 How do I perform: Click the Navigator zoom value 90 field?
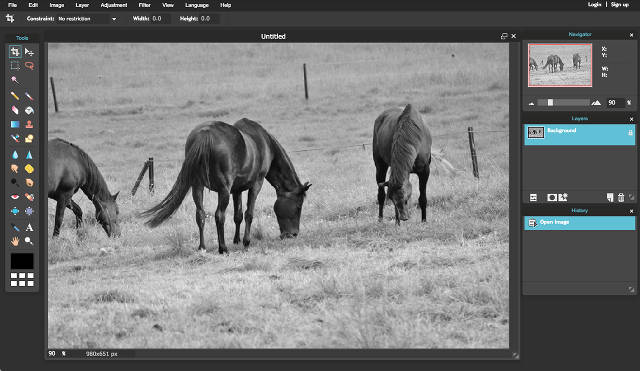(x=614, y=102)
